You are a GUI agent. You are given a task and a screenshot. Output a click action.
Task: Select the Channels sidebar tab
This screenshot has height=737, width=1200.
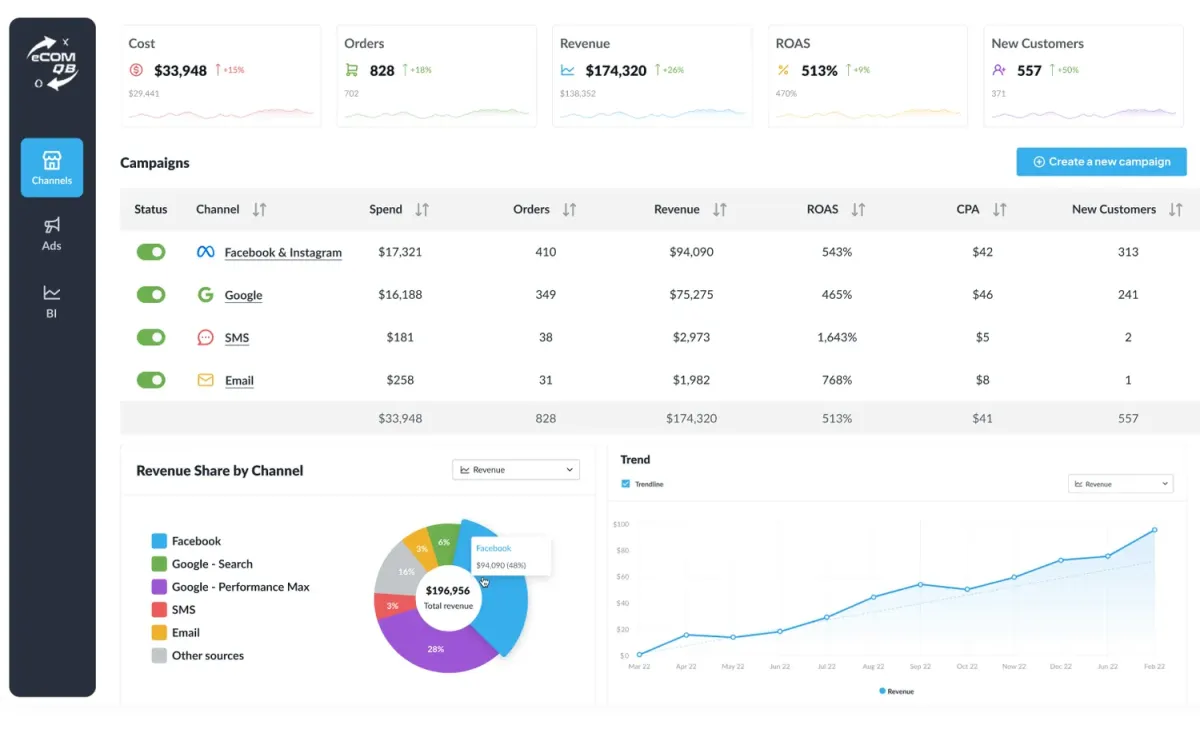click(52, 168)
